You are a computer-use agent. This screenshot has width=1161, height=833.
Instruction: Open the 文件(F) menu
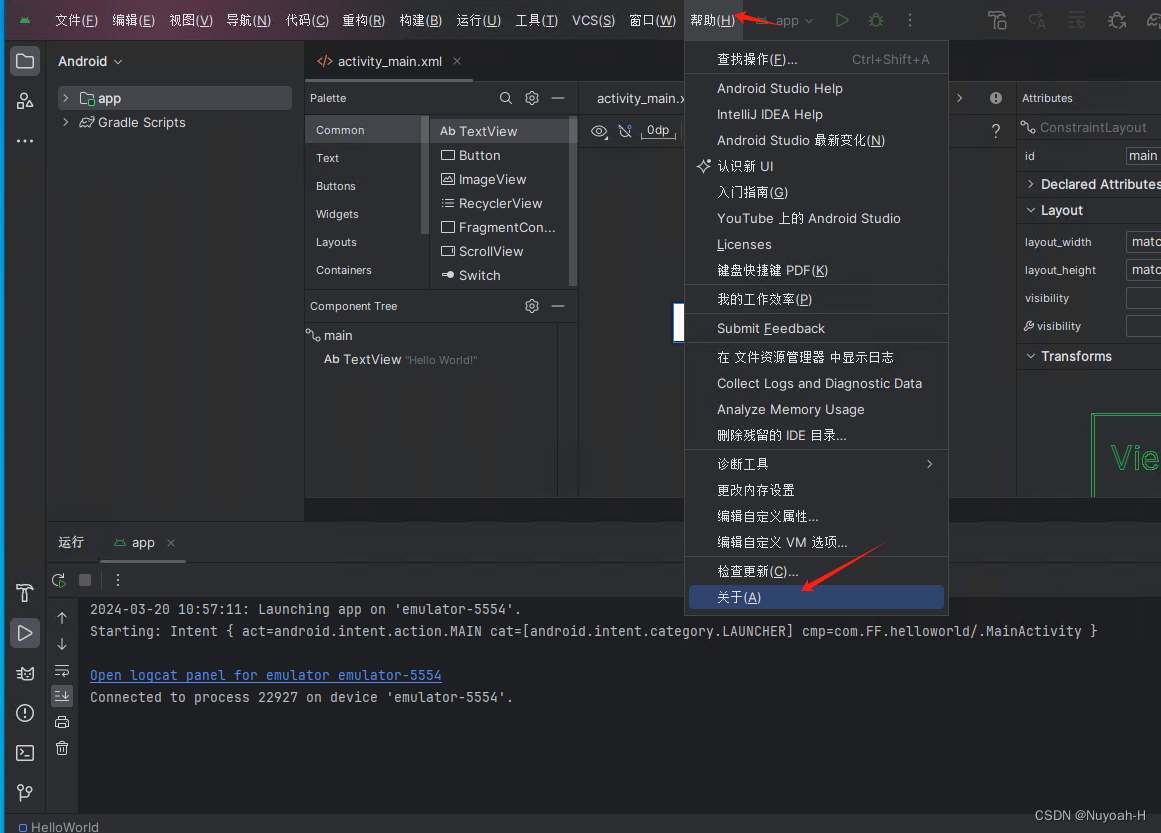tap(76, 21)
